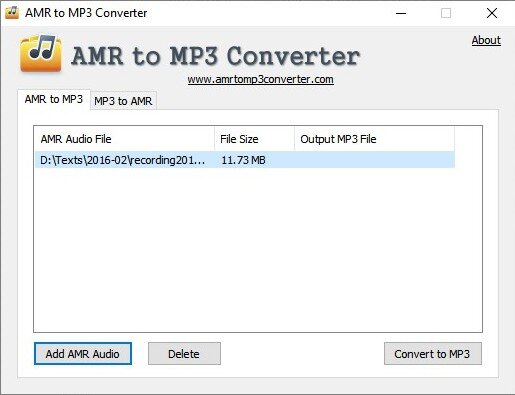Switch to the MP3 to AMR tab
Viewport: 515px width, 395px height.
(123, 101)
